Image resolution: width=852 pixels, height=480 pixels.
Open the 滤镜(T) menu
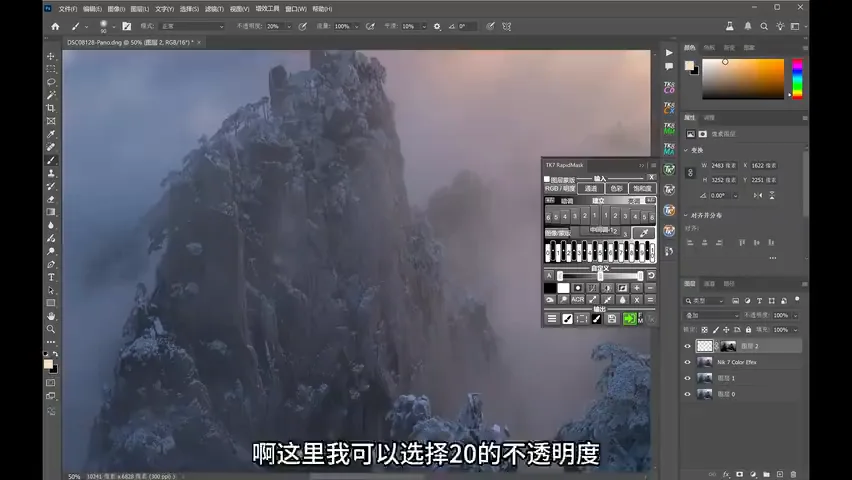click(214, 9)
